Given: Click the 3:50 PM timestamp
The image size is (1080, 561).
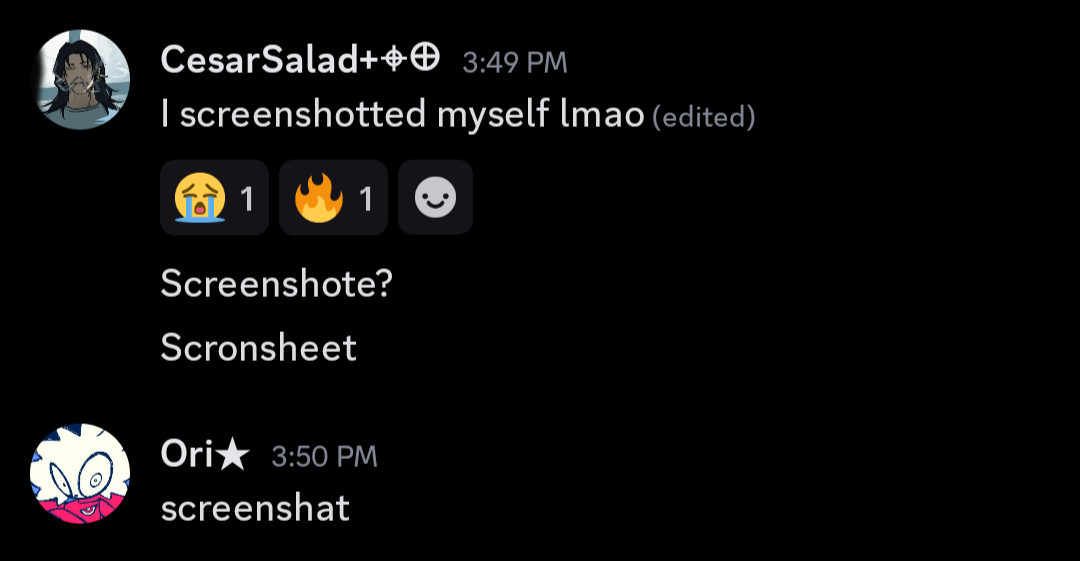Looking at the screenshot, I should click(x=324, y=457).
